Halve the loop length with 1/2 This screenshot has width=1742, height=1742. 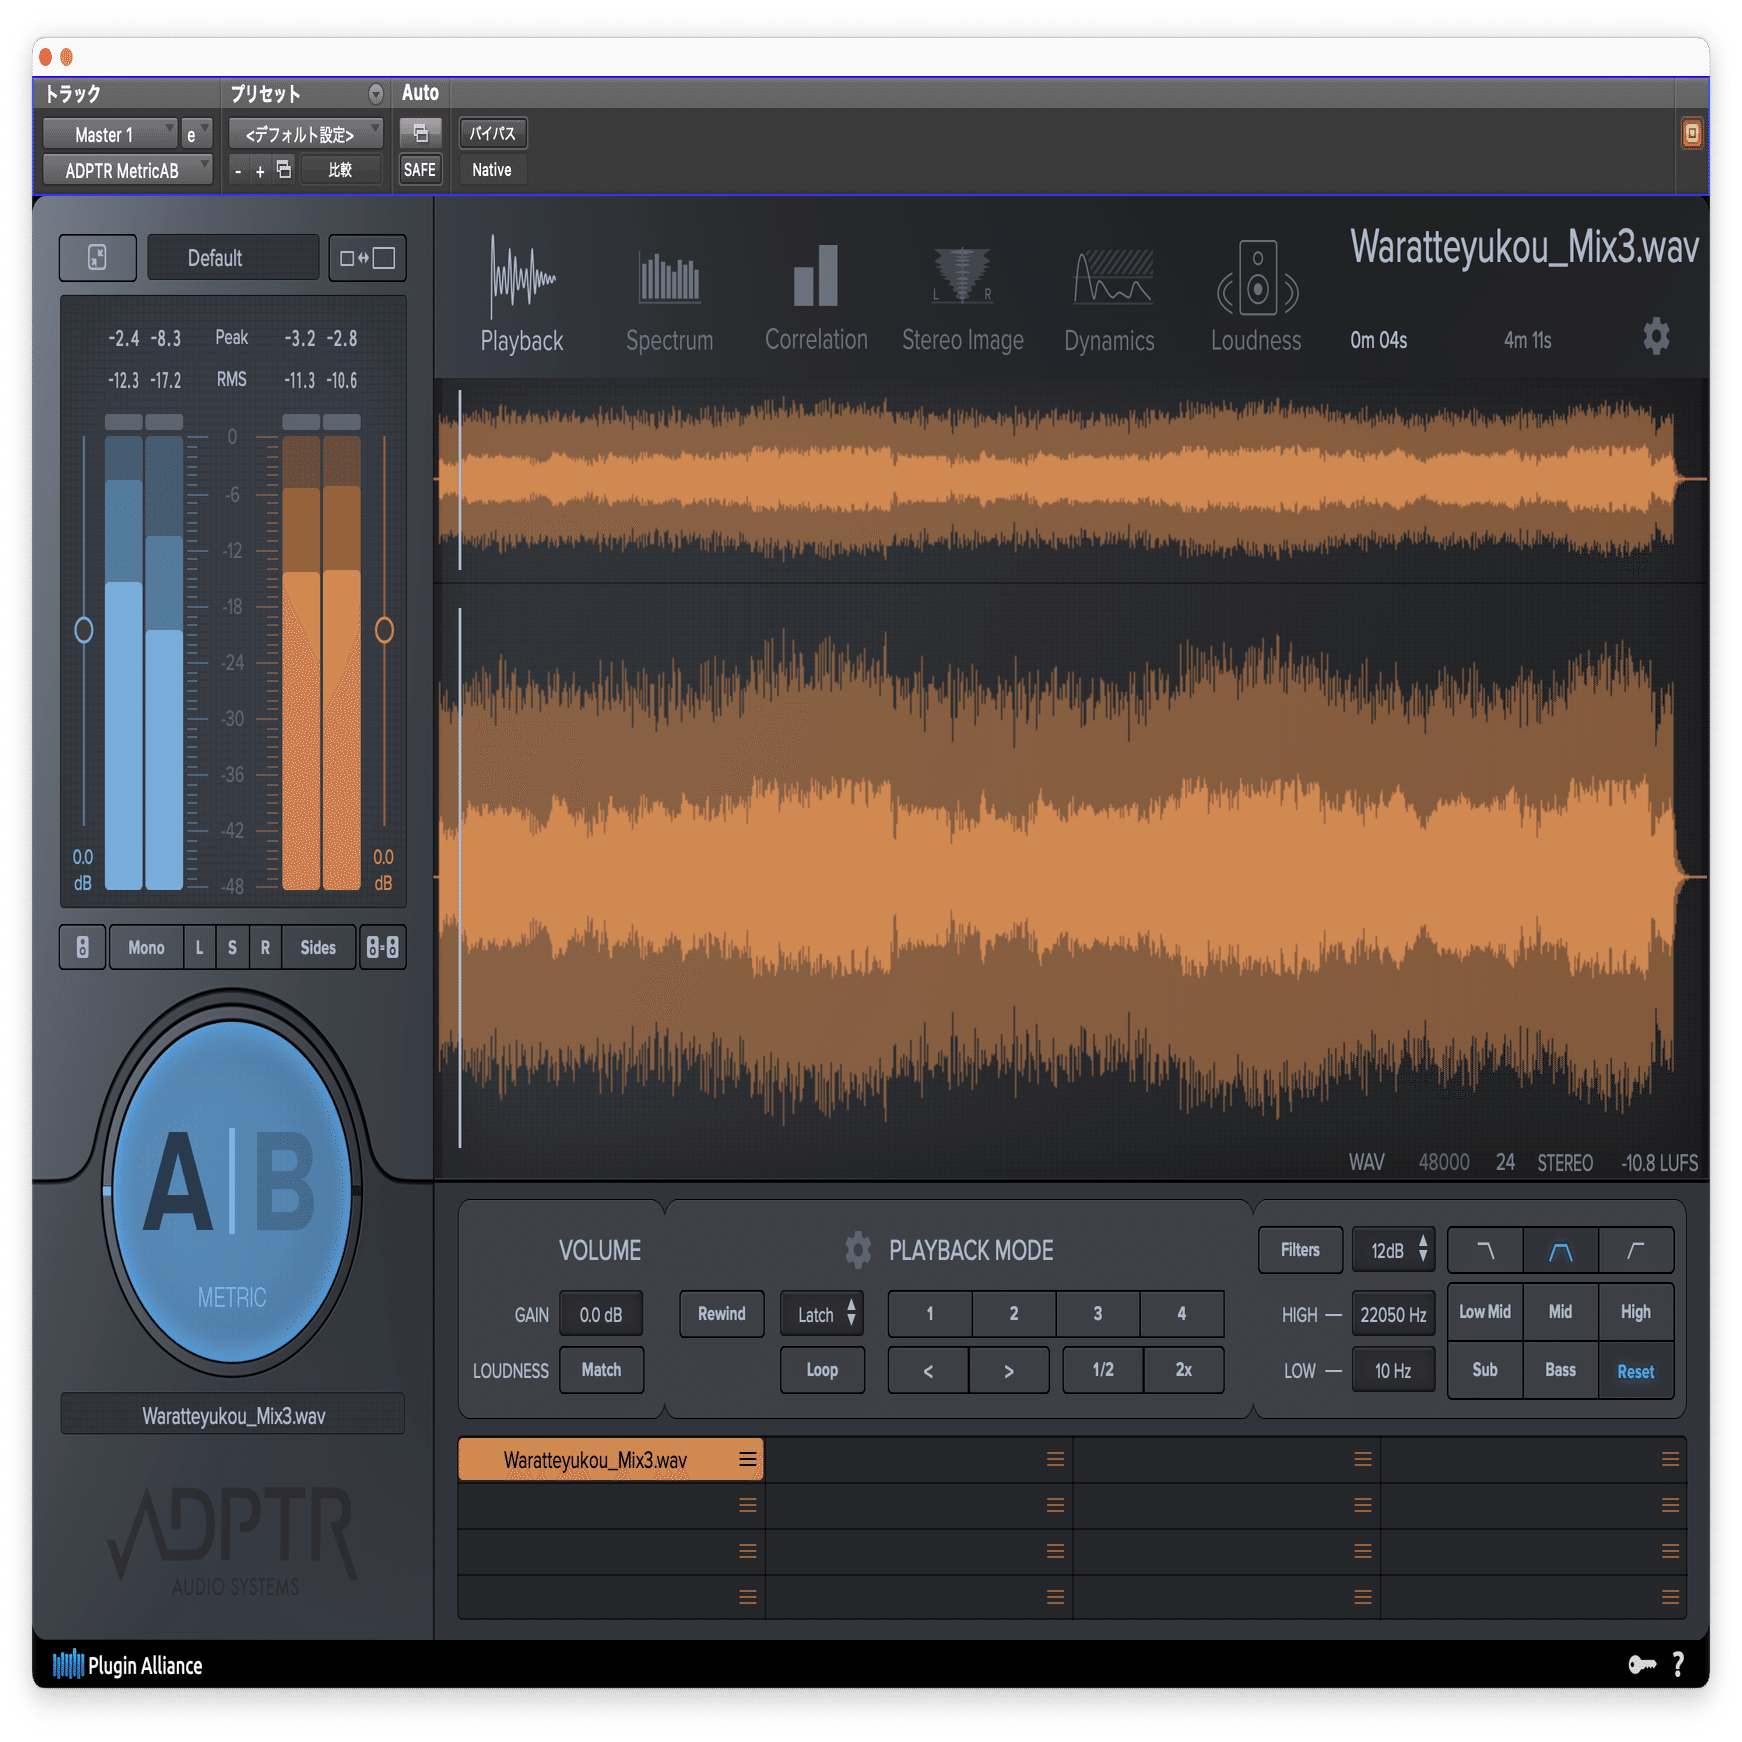[x=1103, y=1370]
